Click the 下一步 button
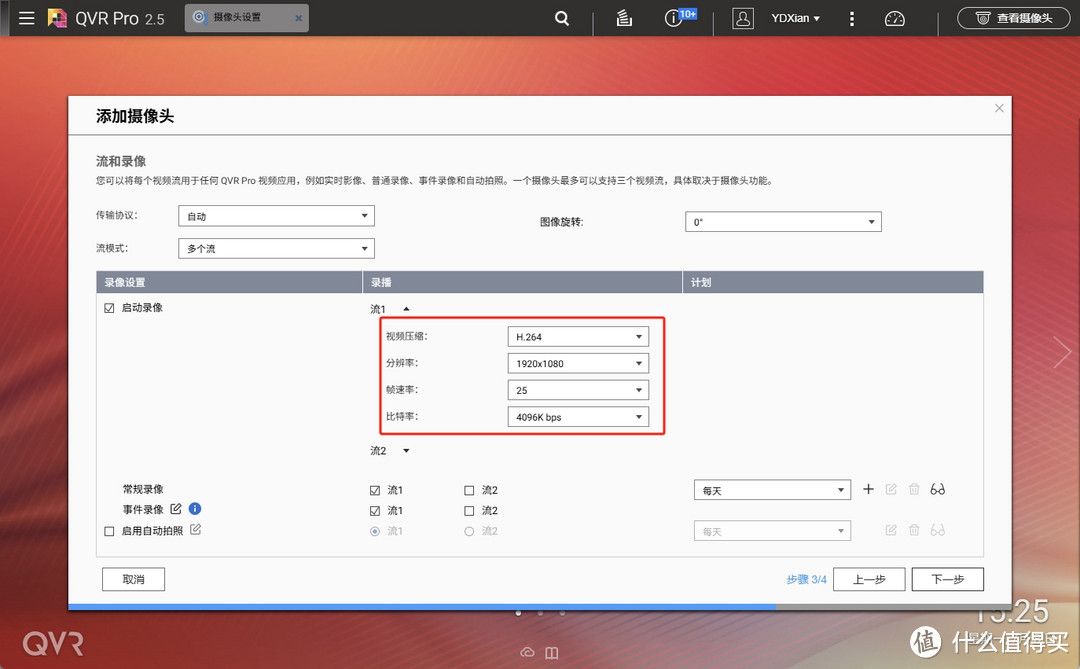Image resolution: width=1080 pixels, height=669 pixels. 946,579
